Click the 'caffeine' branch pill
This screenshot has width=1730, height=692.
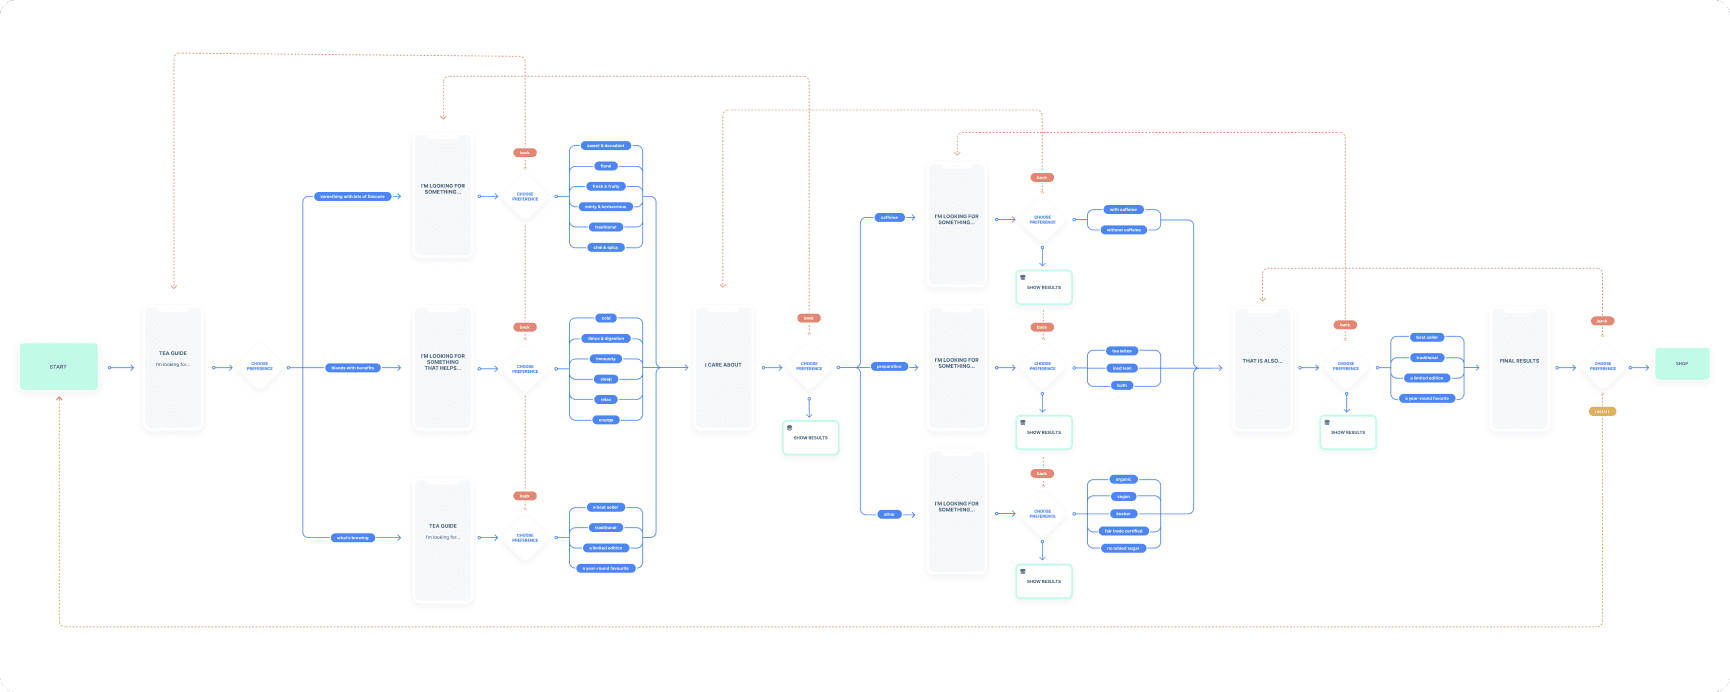[x=889, y=217]
